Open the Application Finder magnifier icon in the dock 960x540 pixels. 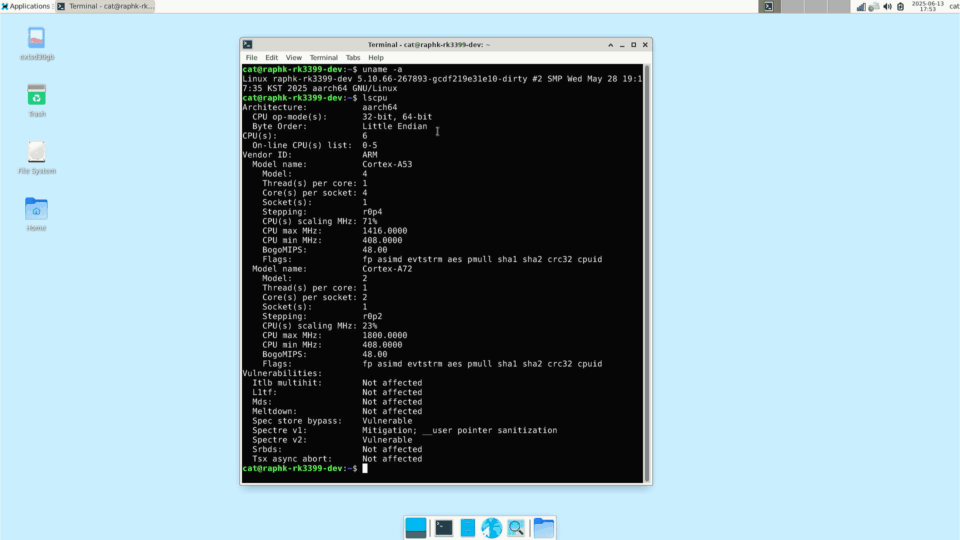tap(516, 528)
